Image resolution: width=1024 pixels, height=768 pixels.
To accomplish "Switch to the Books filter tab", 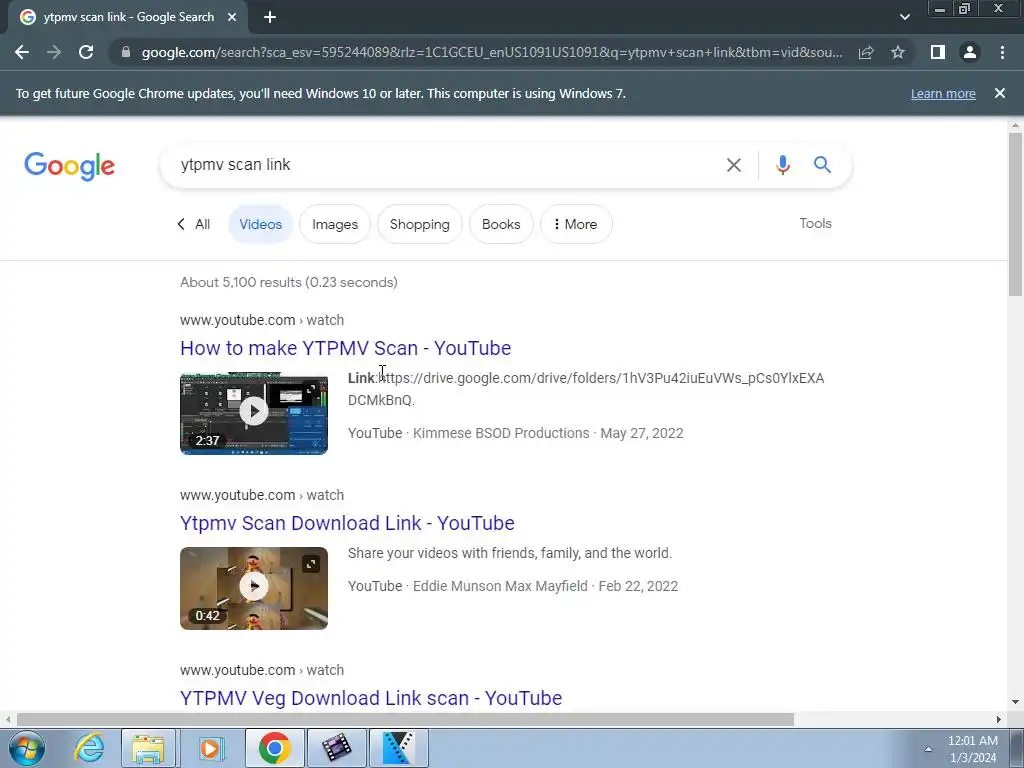I will (x=501, y=224).
